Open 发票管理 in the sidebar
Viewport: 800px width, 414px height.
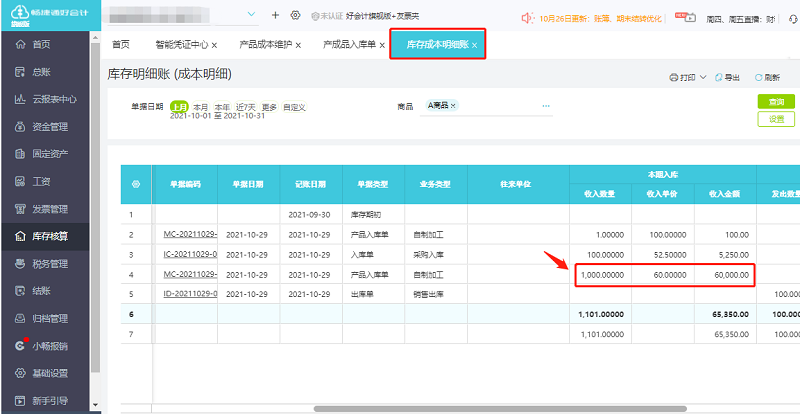pos(49,209)
